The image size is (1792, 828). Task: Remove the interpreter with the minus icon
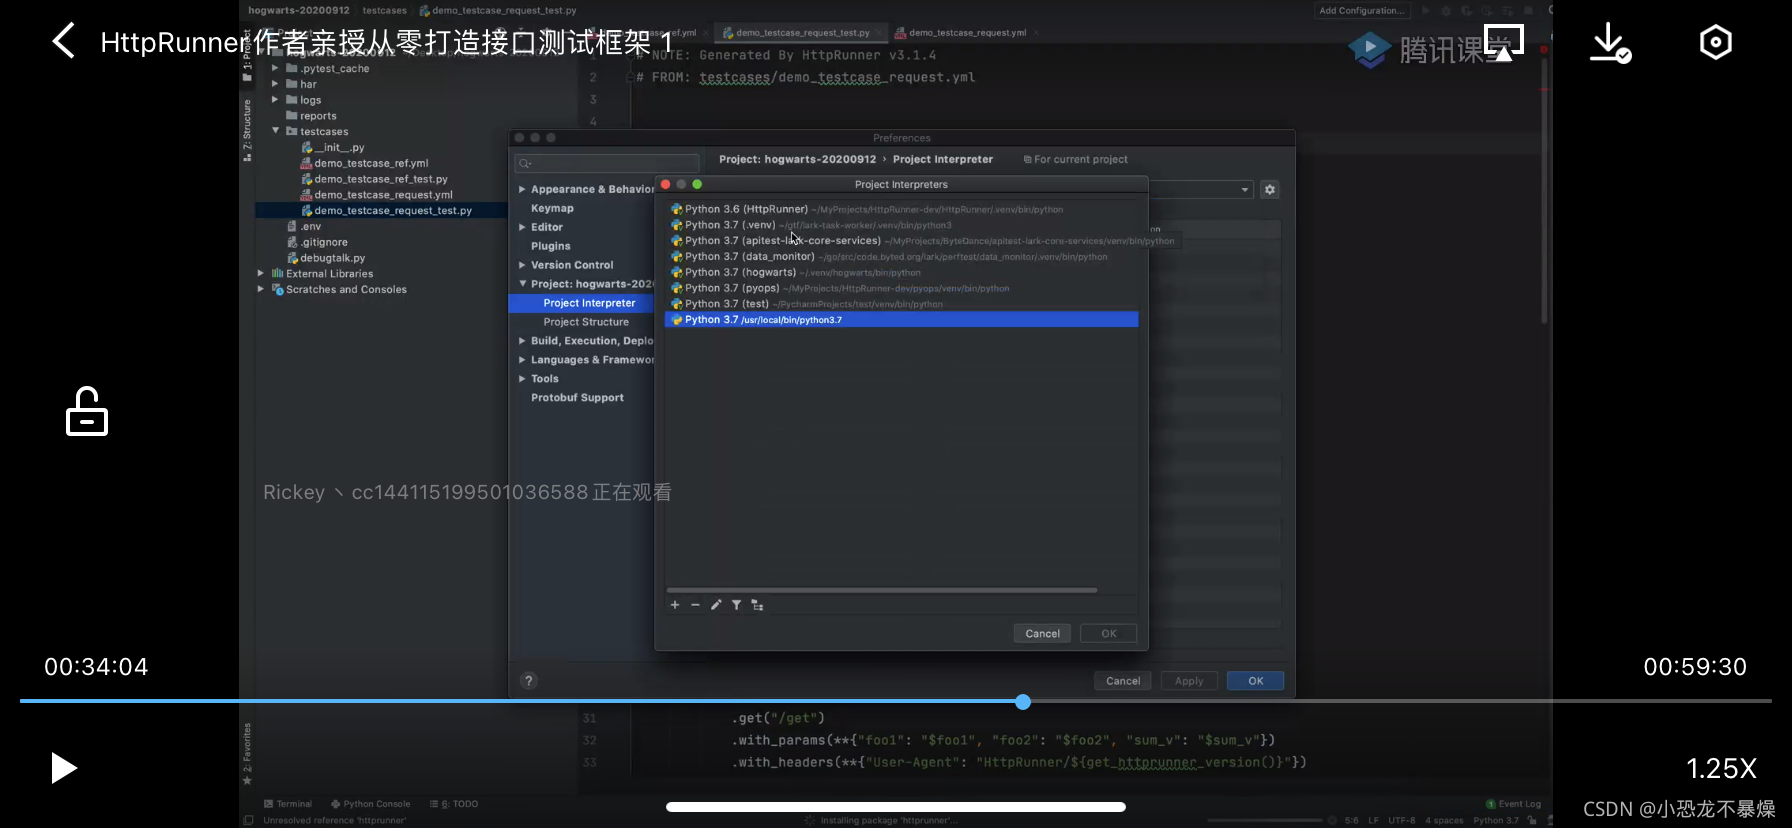pyautogui.click(x=695, y=605)
